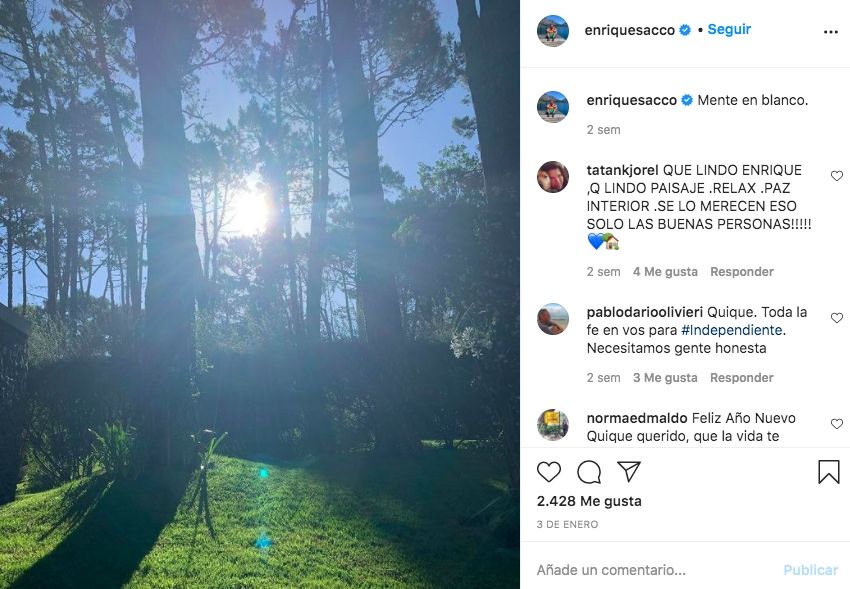Click the sunlit forest photo
The height and width of the screenshot is (589, 850).
tap(260, 294)
